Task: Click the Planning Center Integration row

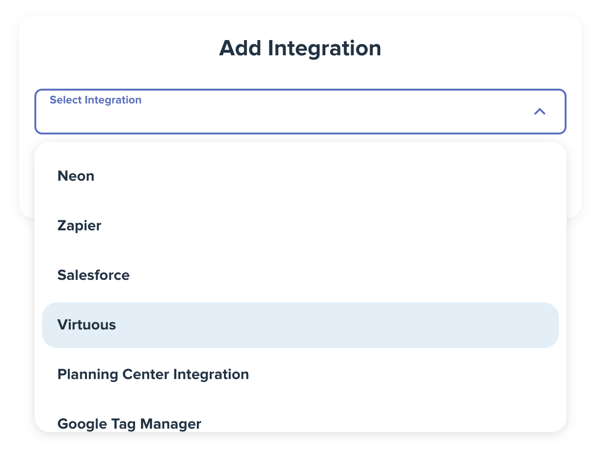Action: 300,374
